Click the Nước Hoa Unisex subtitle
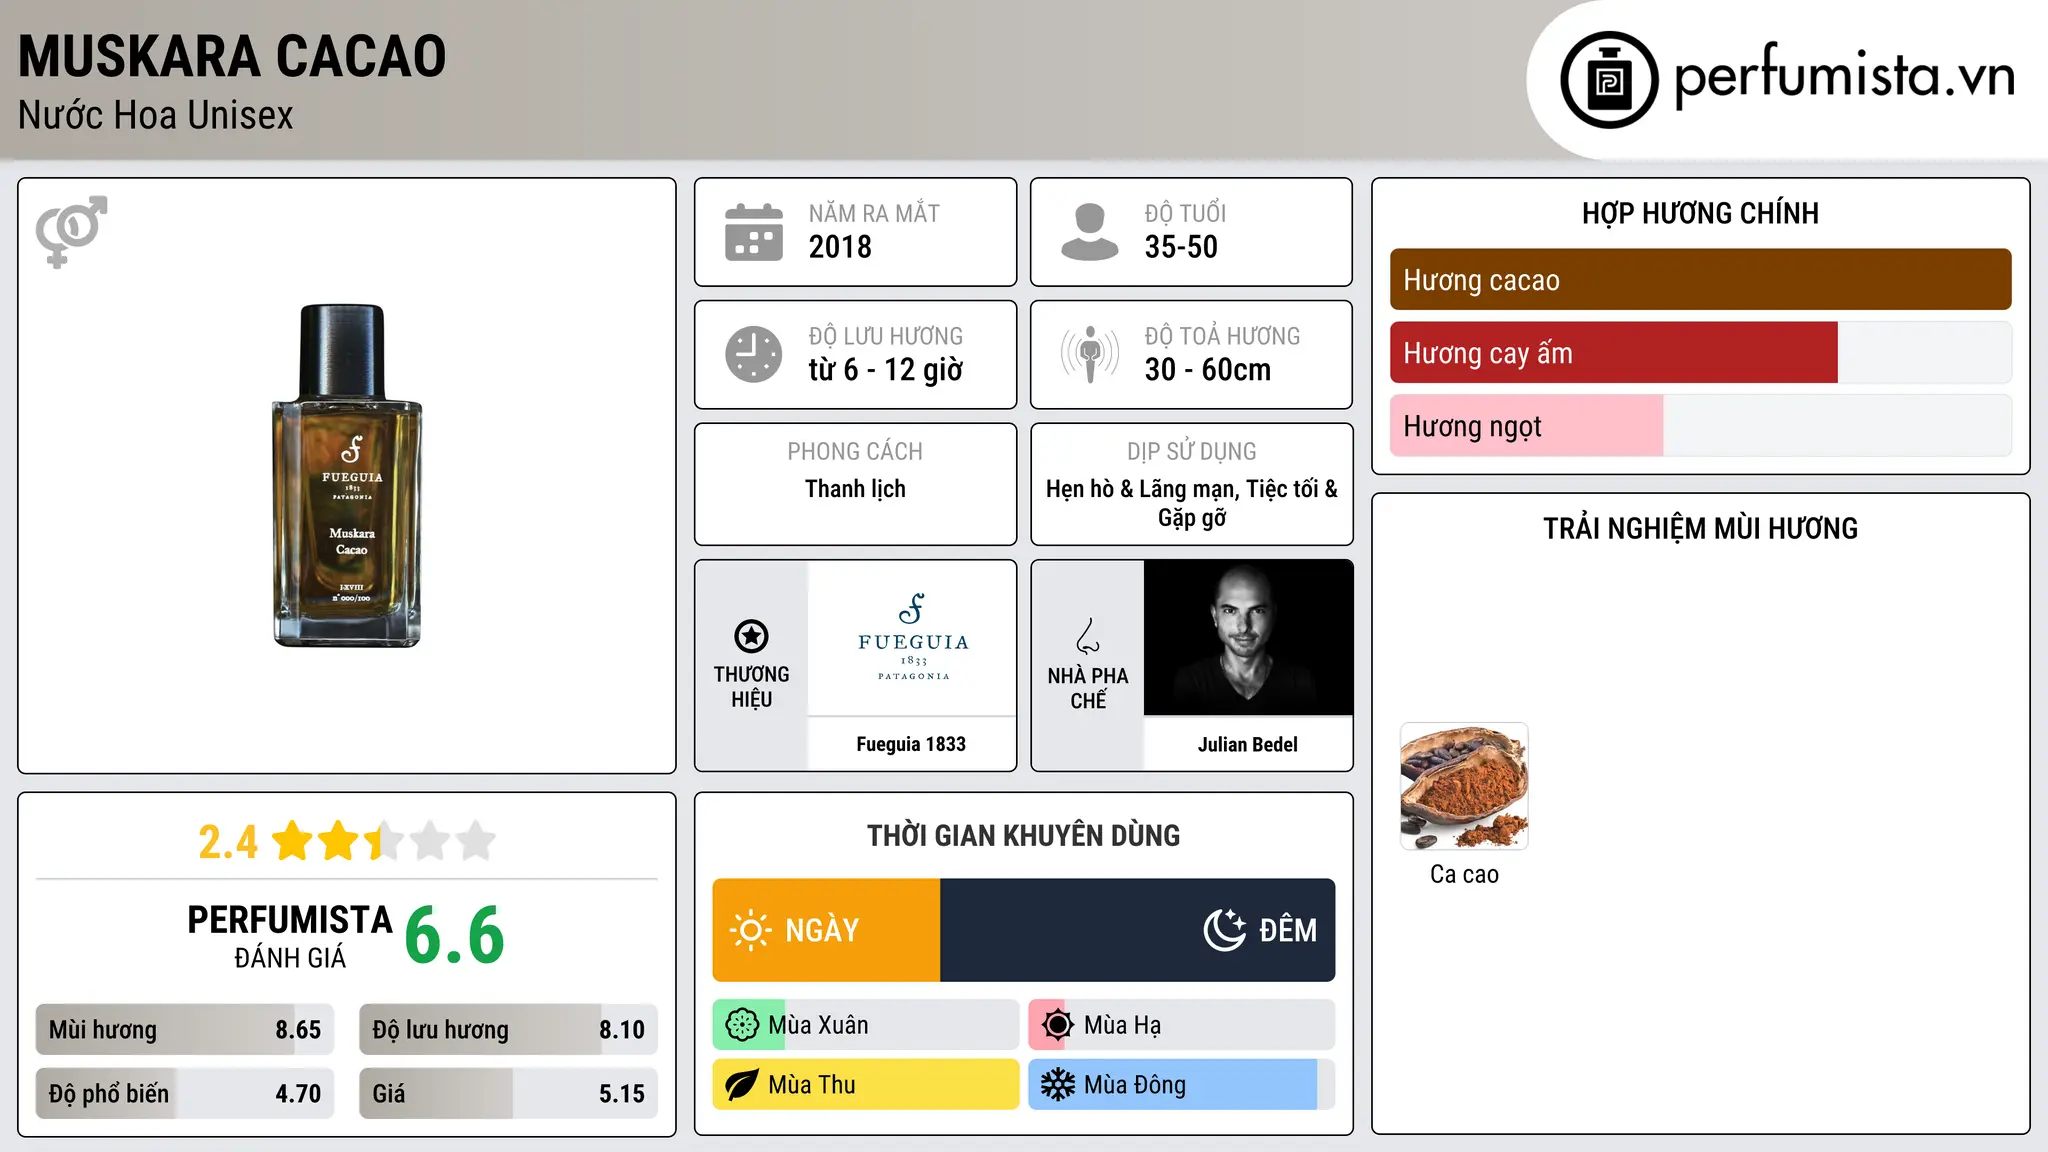 click(156, 115)
